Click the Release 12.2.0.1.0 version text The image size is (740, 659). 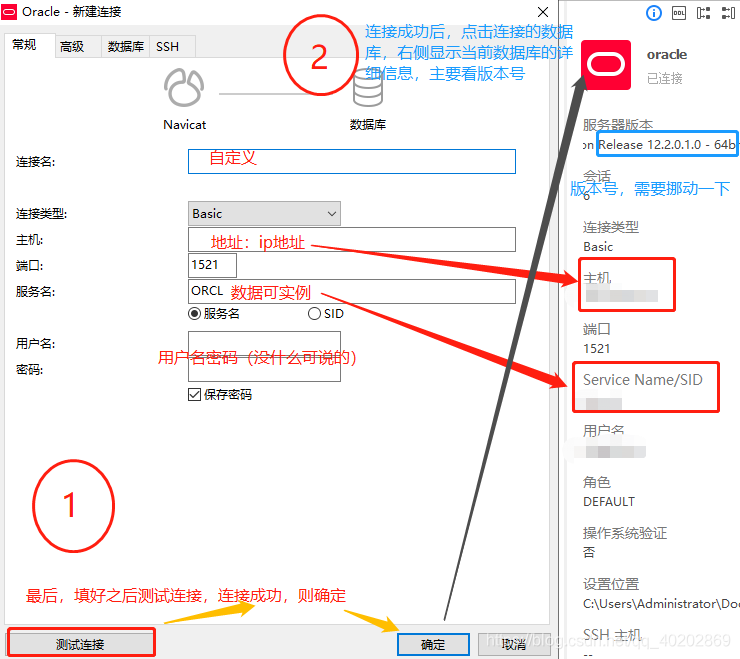click(x=666, y=144)
